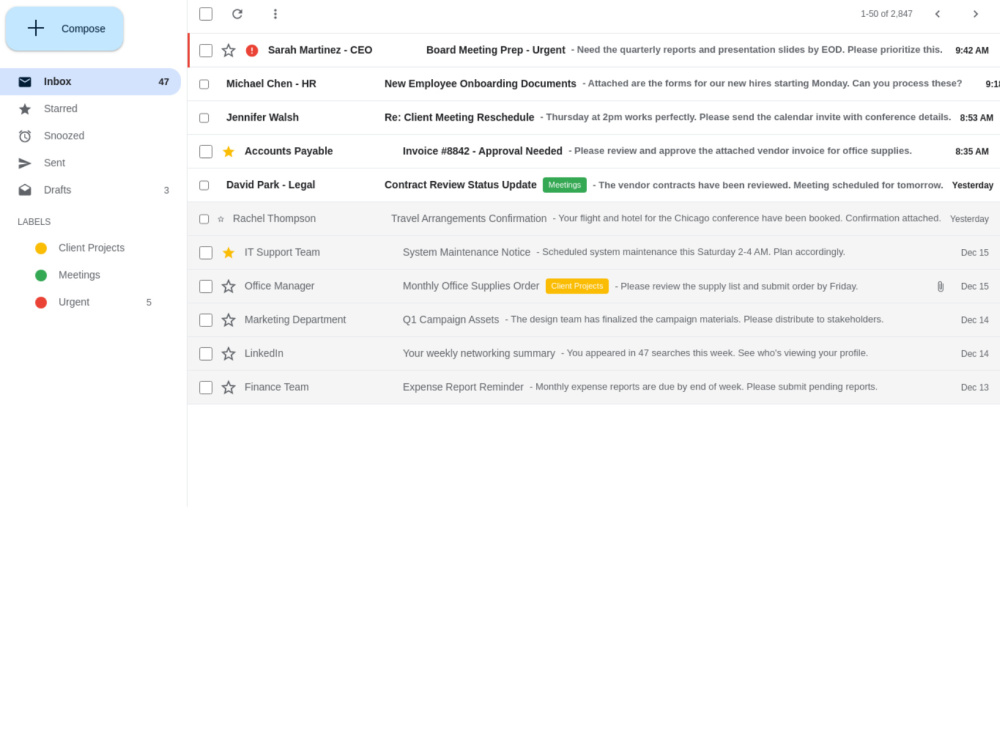
Task: Click the Snoozed clock icon
Action: (25, 136)
